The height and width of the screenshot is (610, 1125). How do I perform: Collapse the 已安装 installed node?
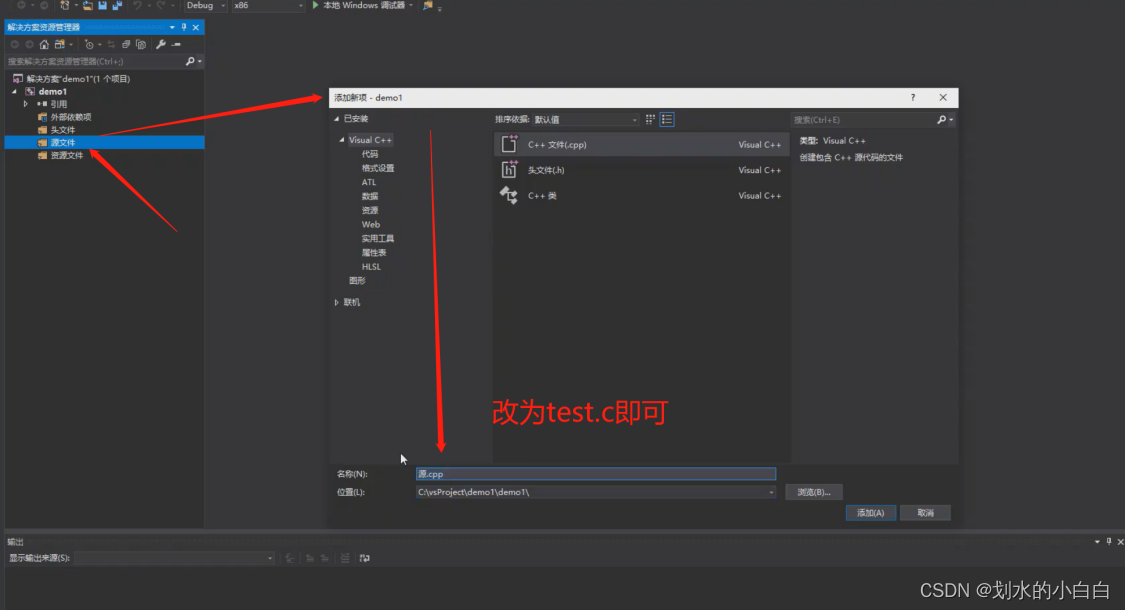(x=336, y=119)
